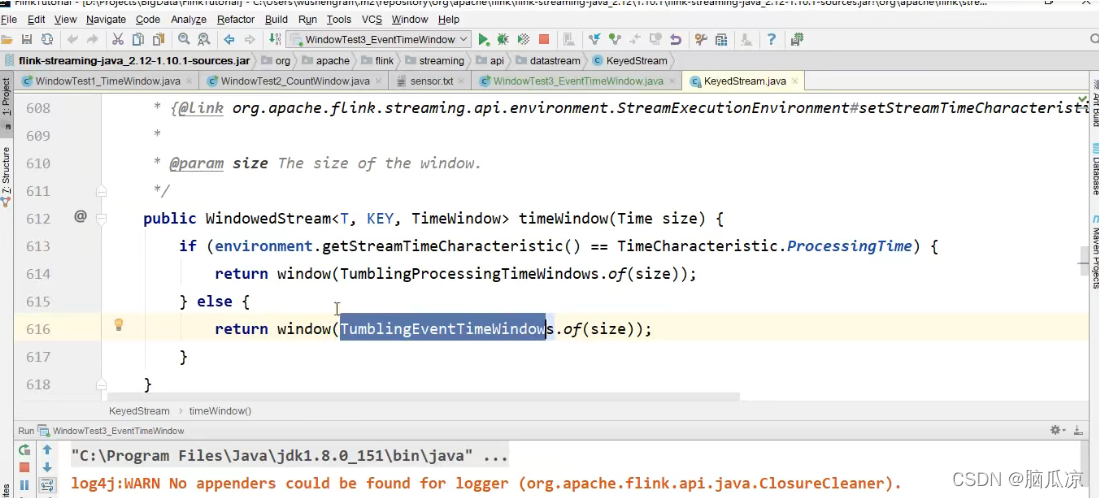Click the streaming breadcrumb folder

point(435,61)
